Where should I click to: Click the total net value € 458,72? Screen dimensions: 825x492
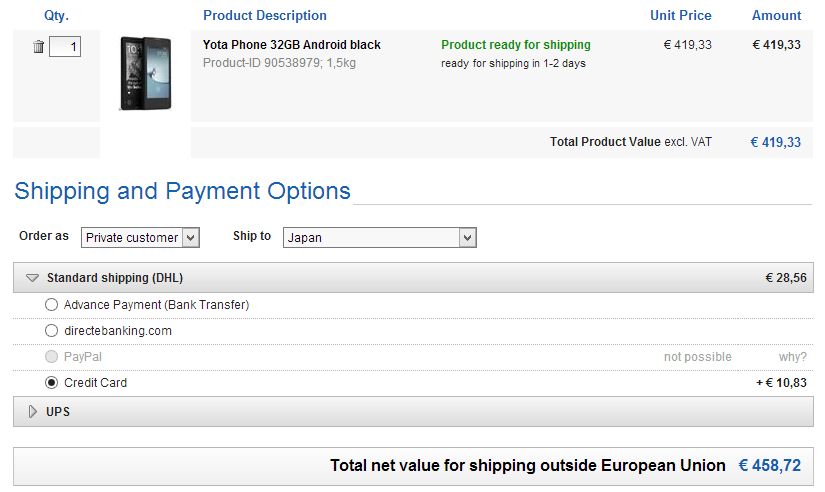click(x=769, y=466)
